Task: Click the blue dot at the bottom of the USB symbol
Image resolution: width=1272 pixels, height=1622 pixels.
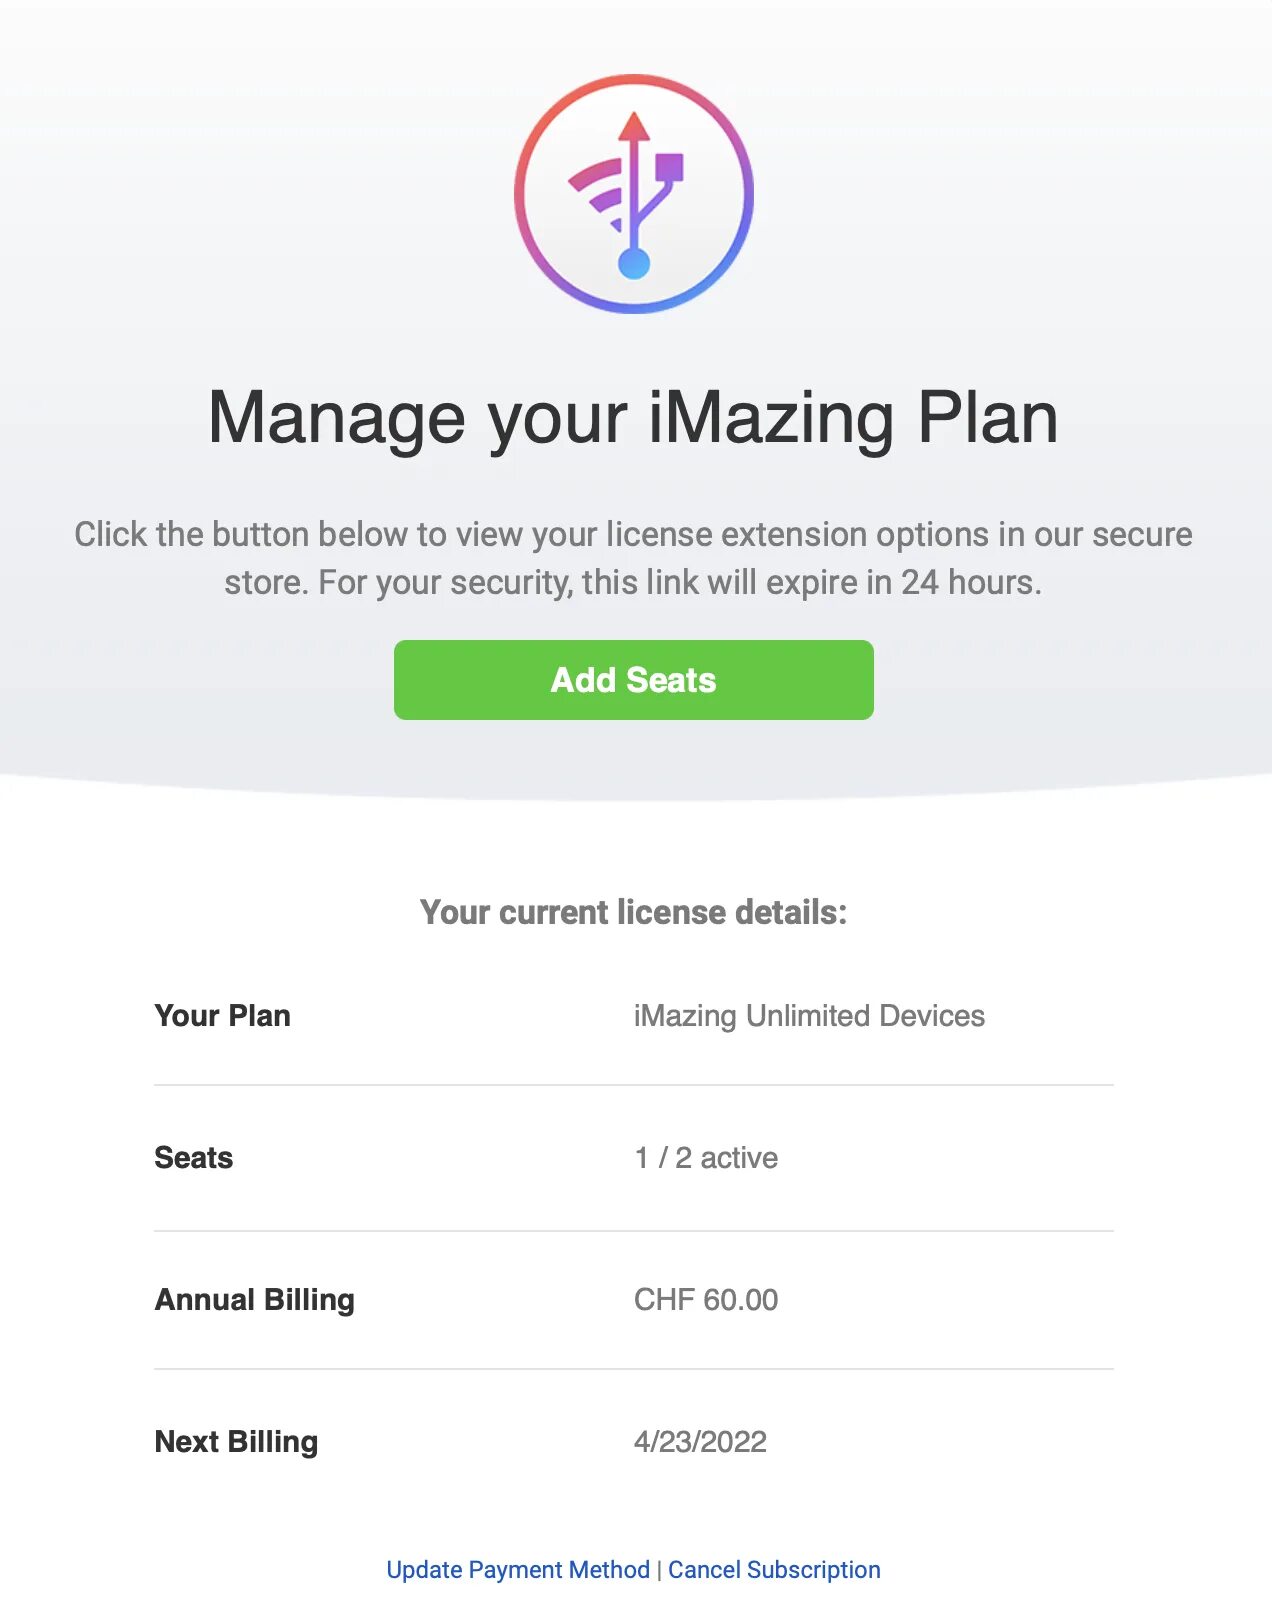Action: click(634, 263)
